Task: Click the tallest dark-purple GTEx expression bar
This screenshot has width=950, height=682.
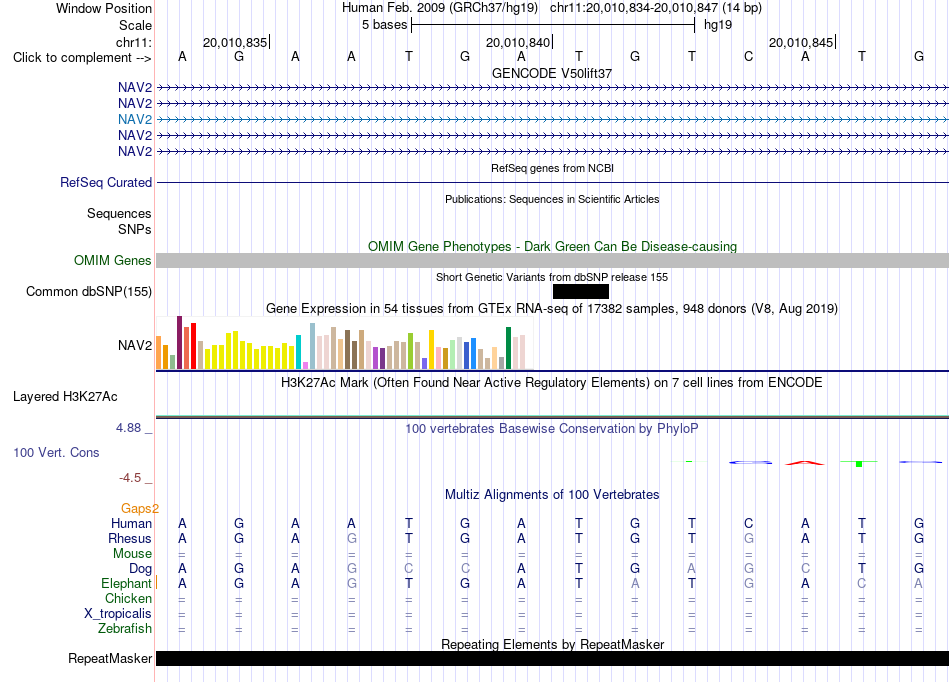Action: point(179,343)
